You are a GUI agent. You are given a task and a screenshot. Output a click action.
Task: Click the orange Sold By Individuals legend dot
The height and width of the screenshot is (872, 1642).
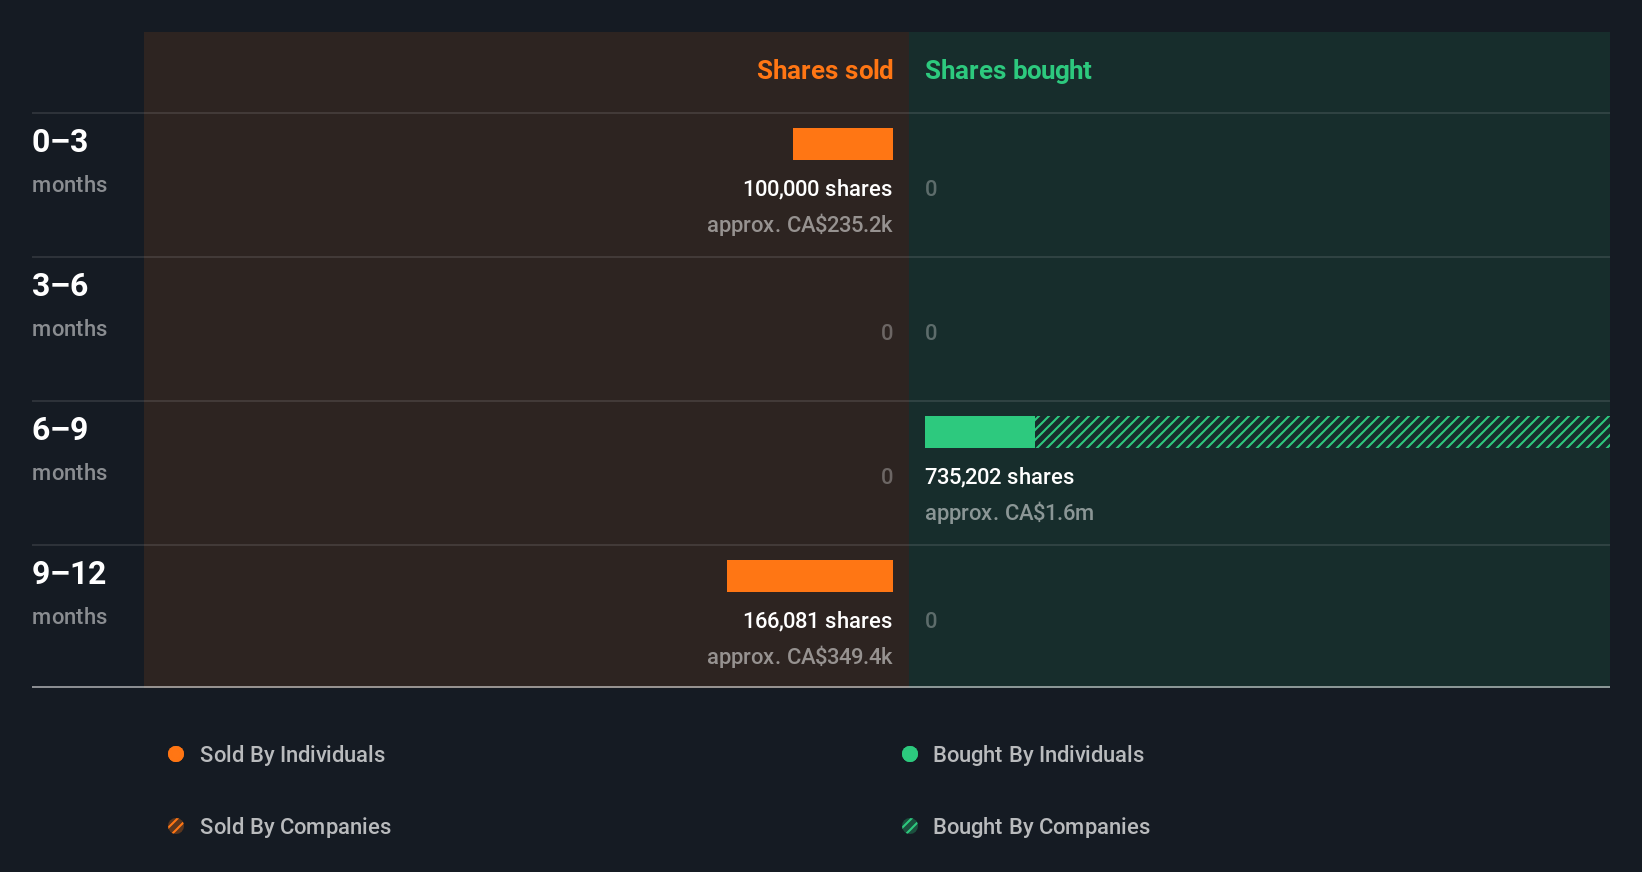click(x=176, y=754)
